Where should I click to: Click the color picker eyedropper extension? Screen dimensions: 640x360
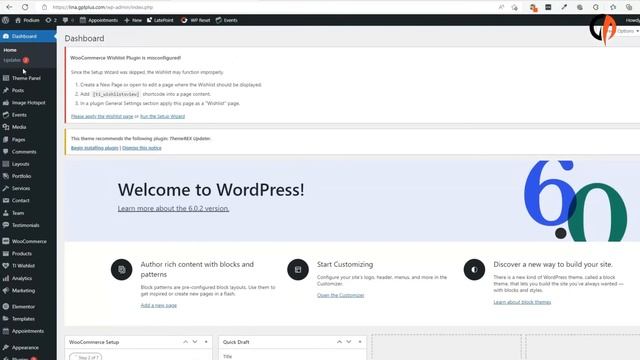tap(564, 7)
